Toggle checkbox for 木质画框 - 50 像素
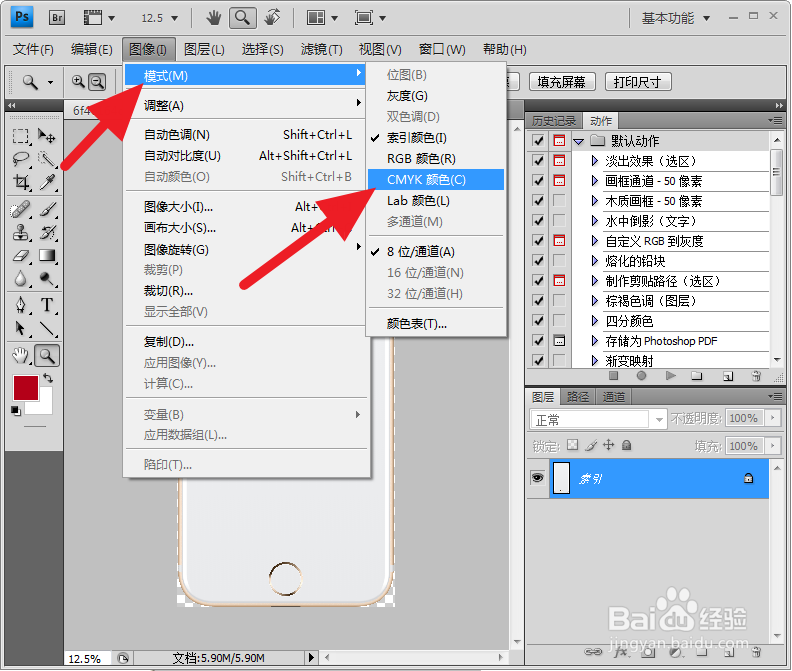This screenshot has width=792, height=671. pos(538,201)
